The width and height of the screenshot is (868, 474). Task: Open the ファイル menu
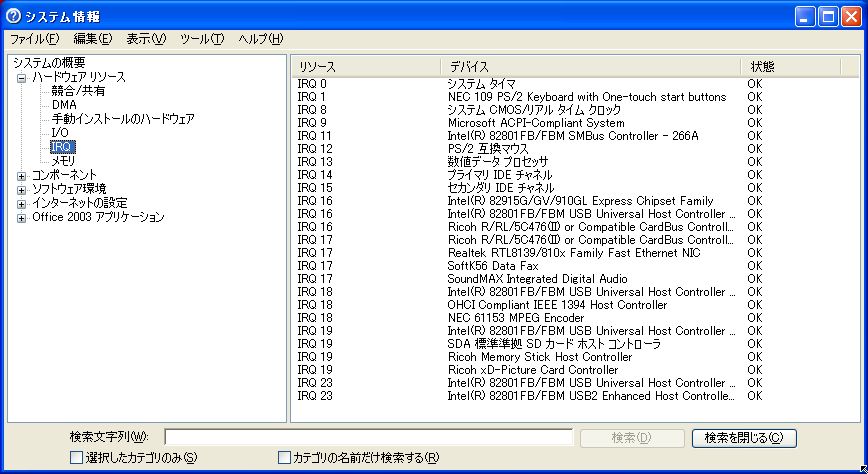pyautogui.click(x=34, y=39)
